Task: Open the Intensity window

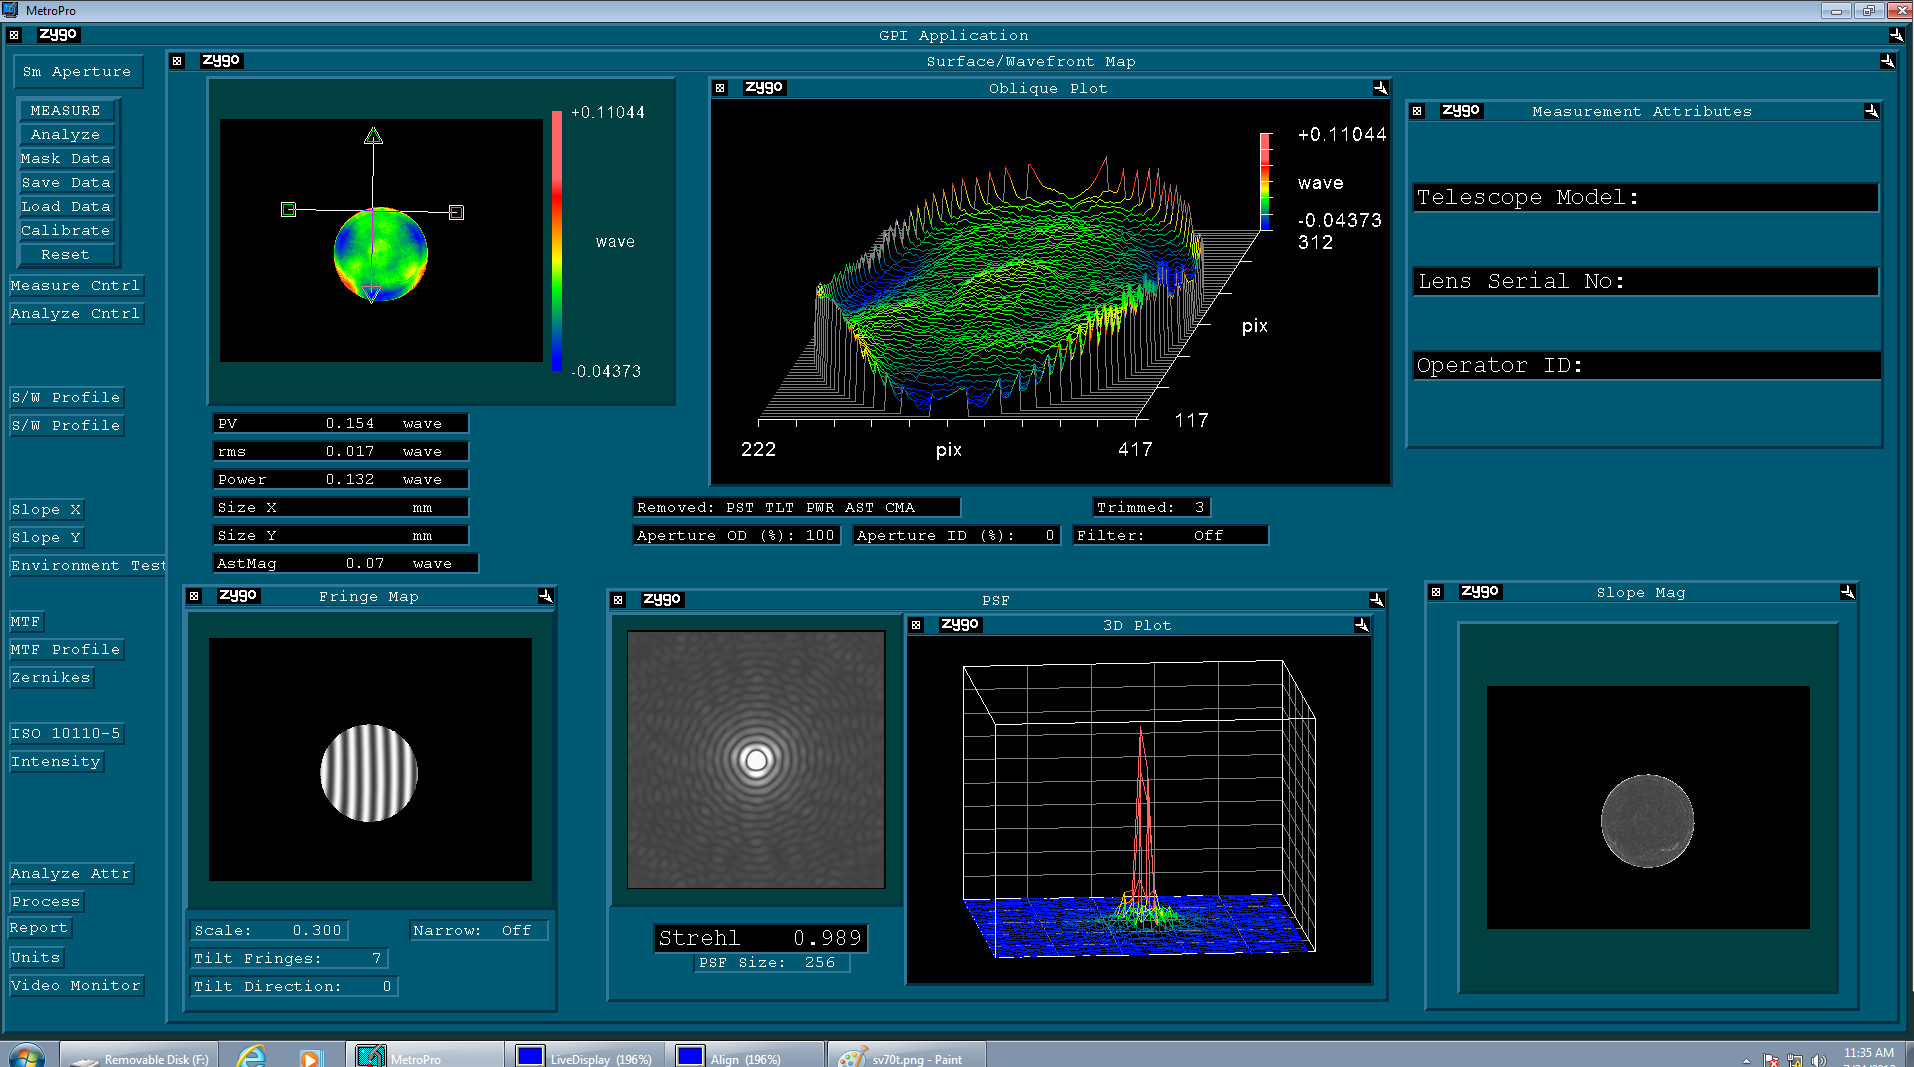Action: click(x=56, y=761)
